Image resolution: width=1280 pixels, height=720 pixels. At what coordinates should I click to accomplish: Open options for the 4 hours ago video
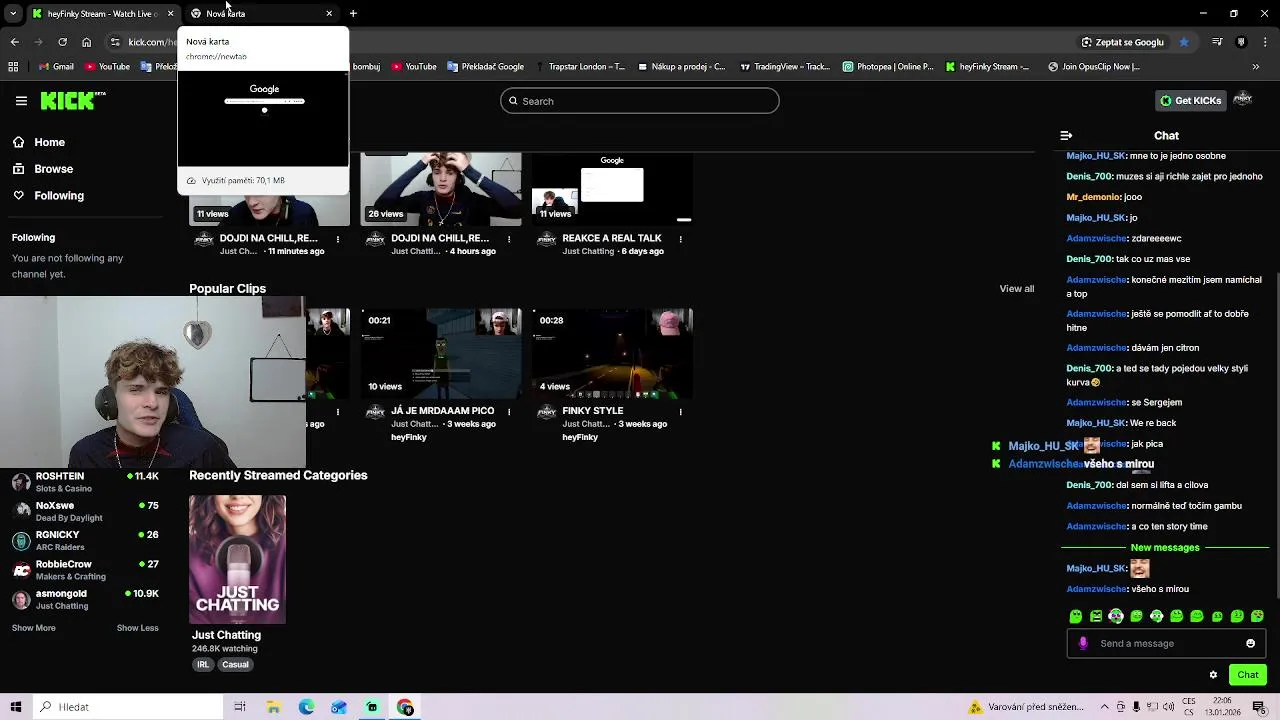click(509, 239)
